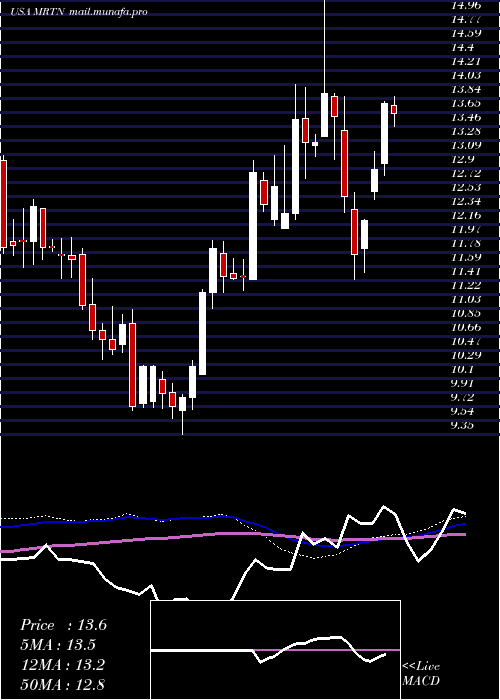Click the 13.65 price axis label
The height and width of the screenshot is (700, 500).
coord(466,103)
